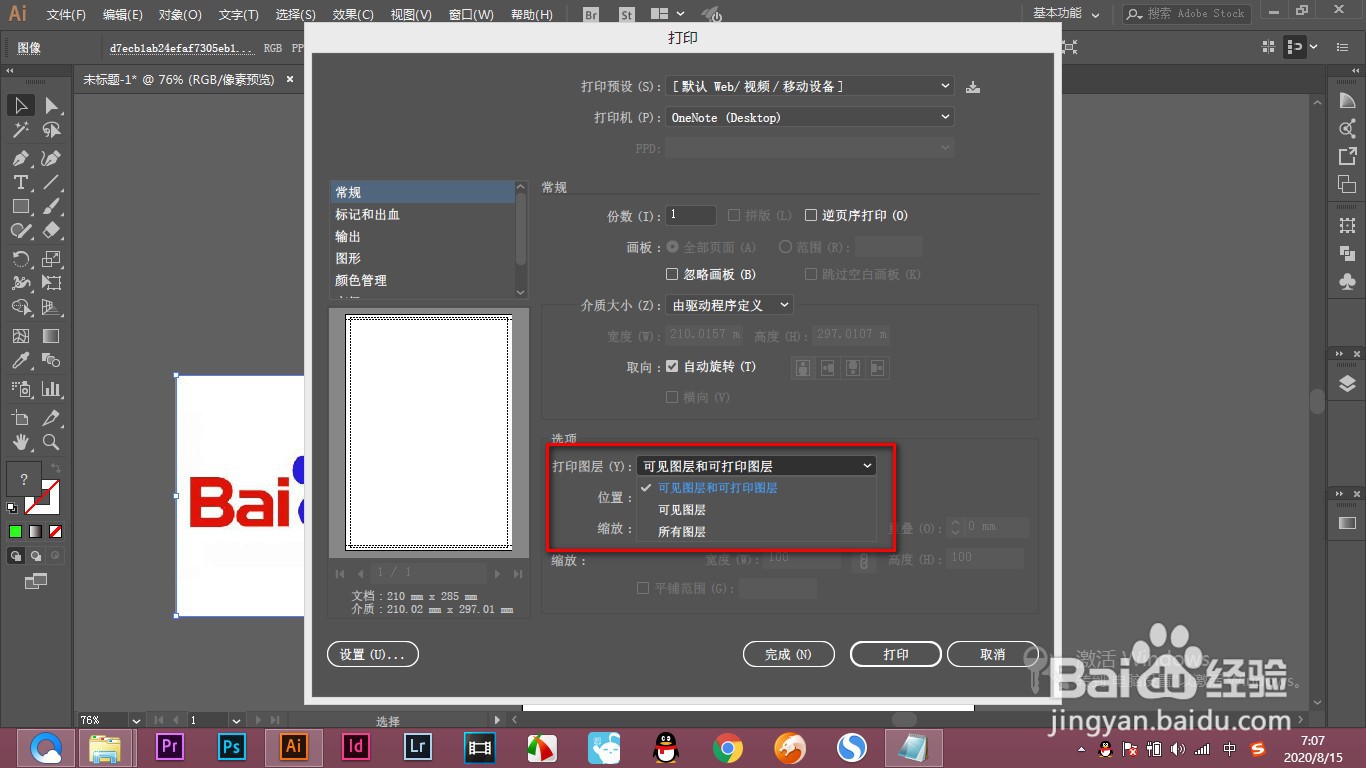Select the Rectangle tool
The width and height of the screenshot is (1366, 768).
(21, 206)
